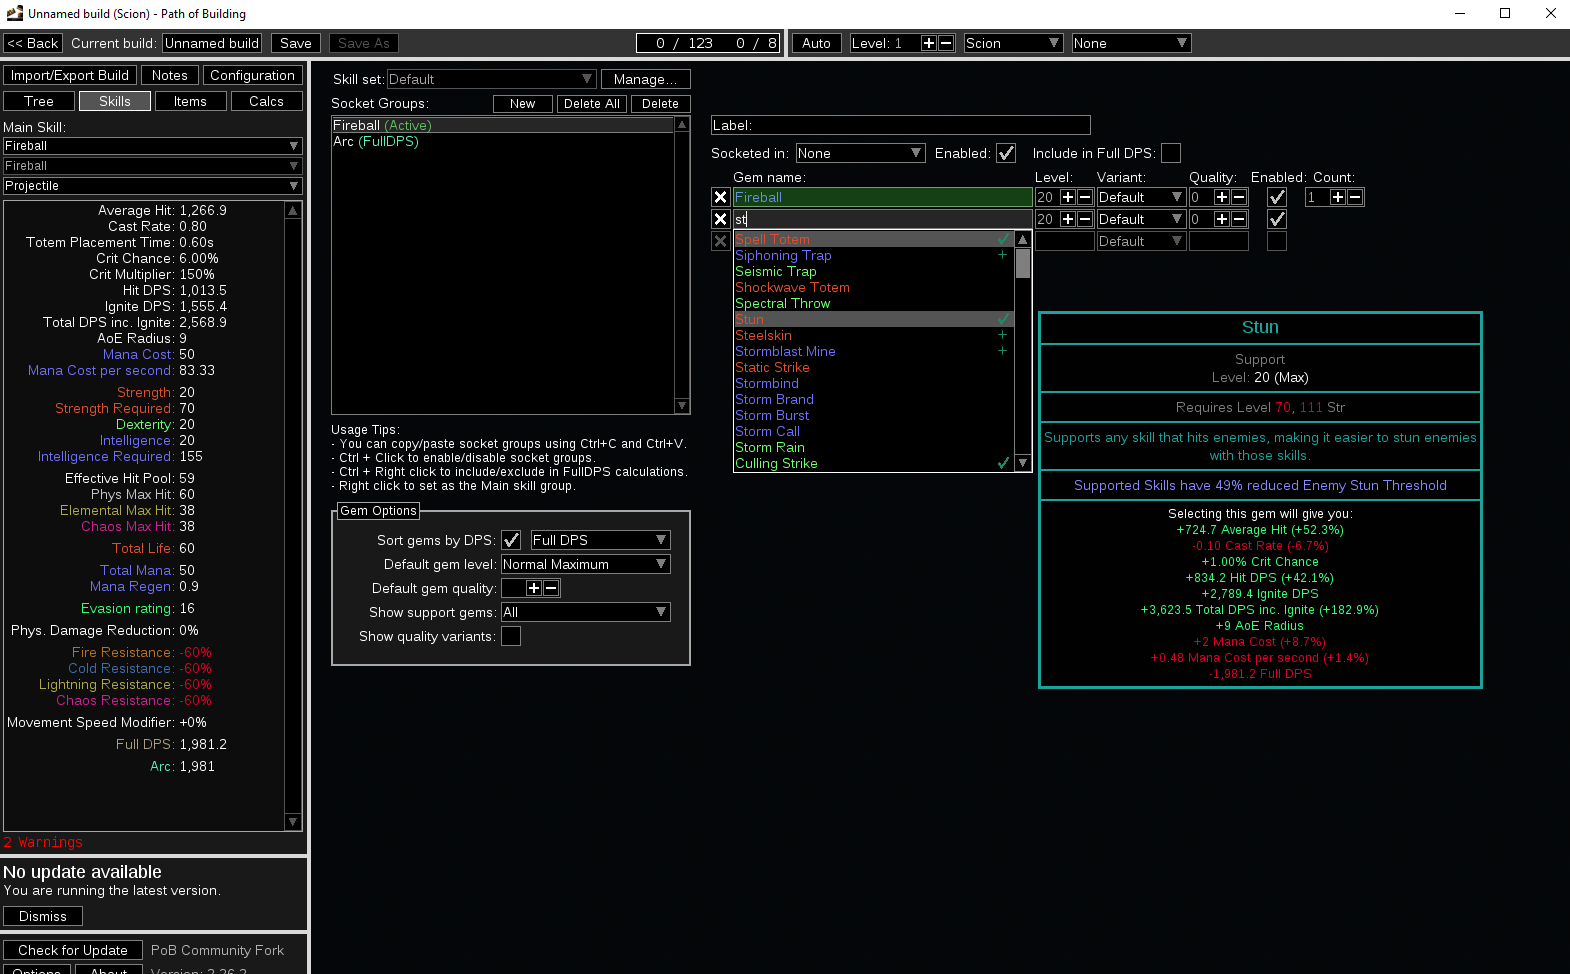Toggle Fireball gem enabled checkbox

pos(1277,197)
